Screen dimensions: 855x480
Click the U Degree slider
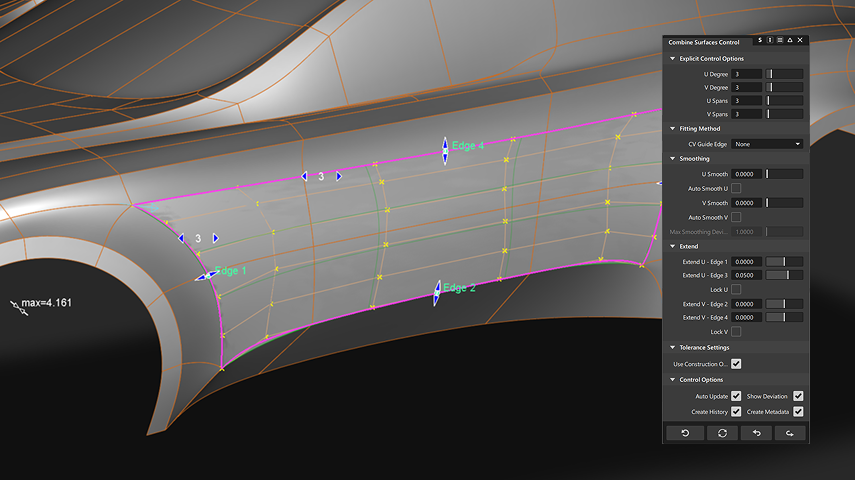click(784, 74)
